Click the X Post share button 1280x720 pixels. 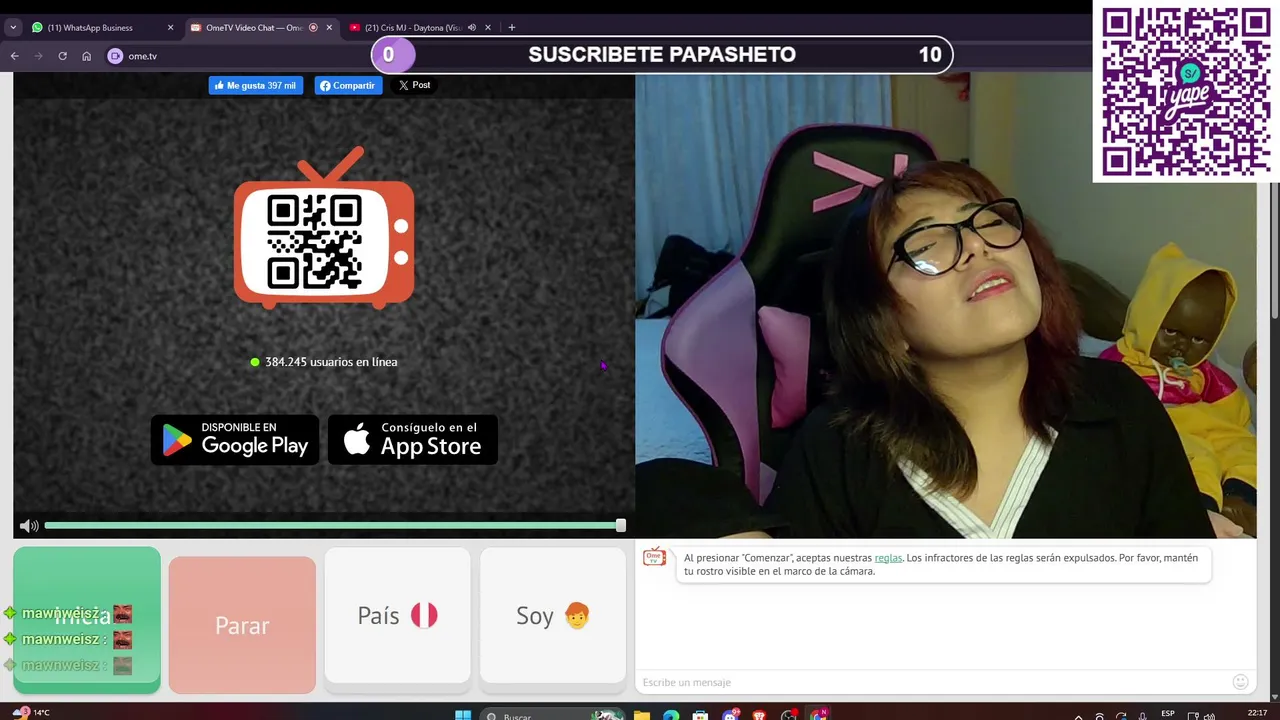414,85
